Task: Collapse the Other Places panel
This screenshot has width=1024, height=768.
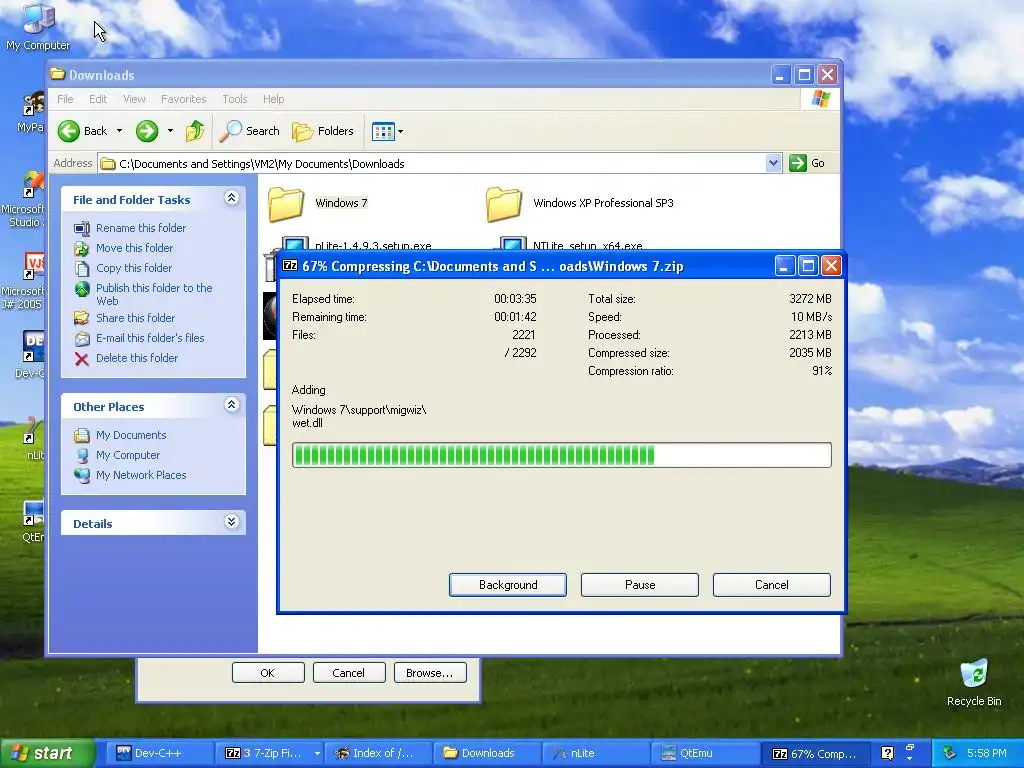Action: pos(231,405)
